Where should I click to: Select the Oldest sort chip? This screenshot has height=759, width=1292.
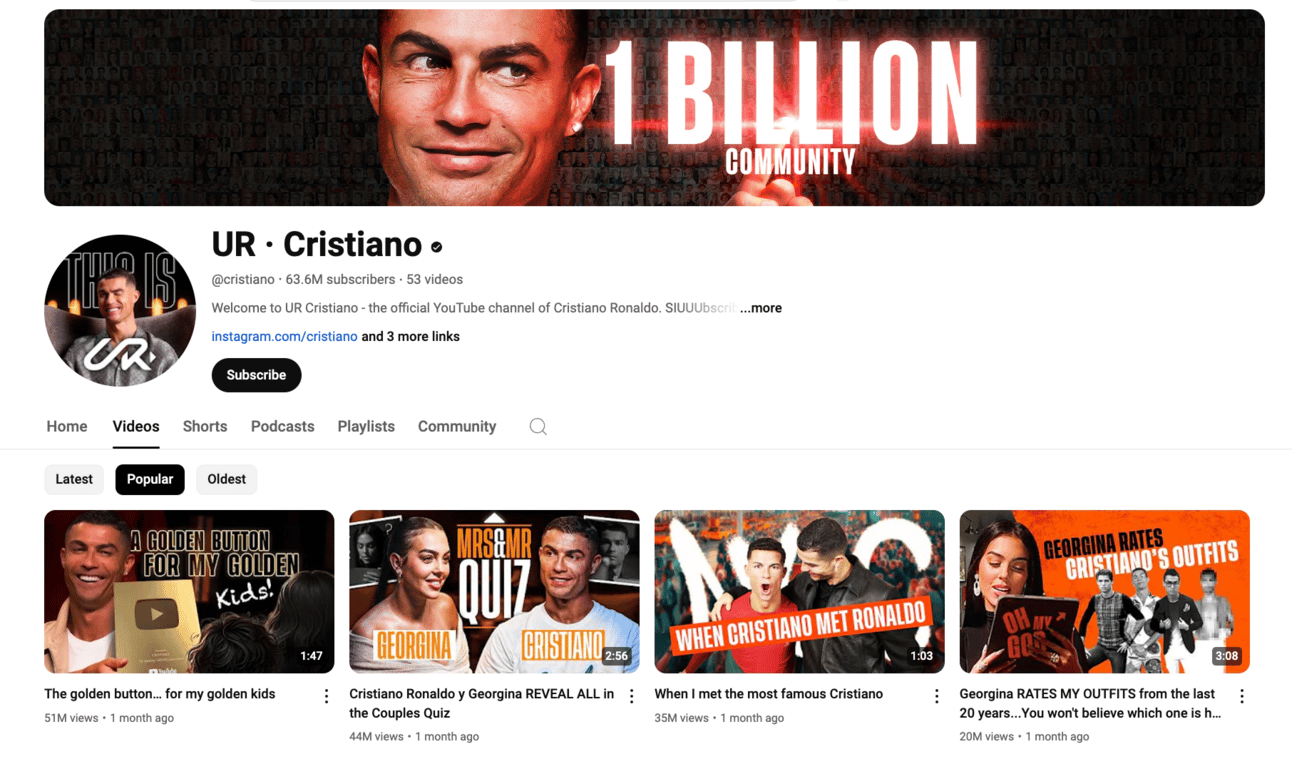pos(226,479)
